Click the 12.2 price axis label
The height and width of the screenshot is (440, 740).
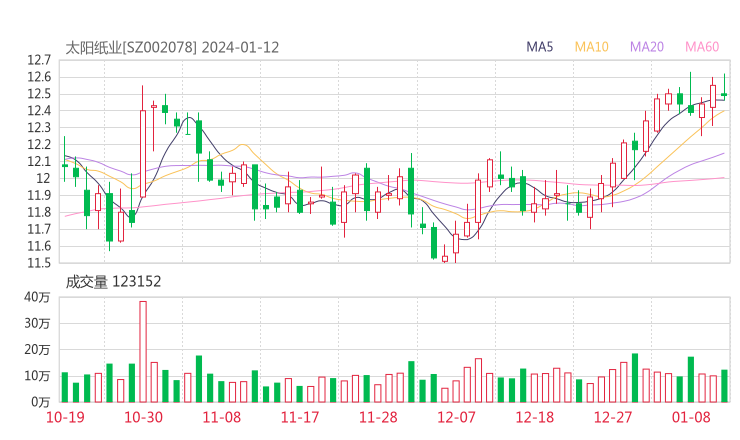coord(39,144)
